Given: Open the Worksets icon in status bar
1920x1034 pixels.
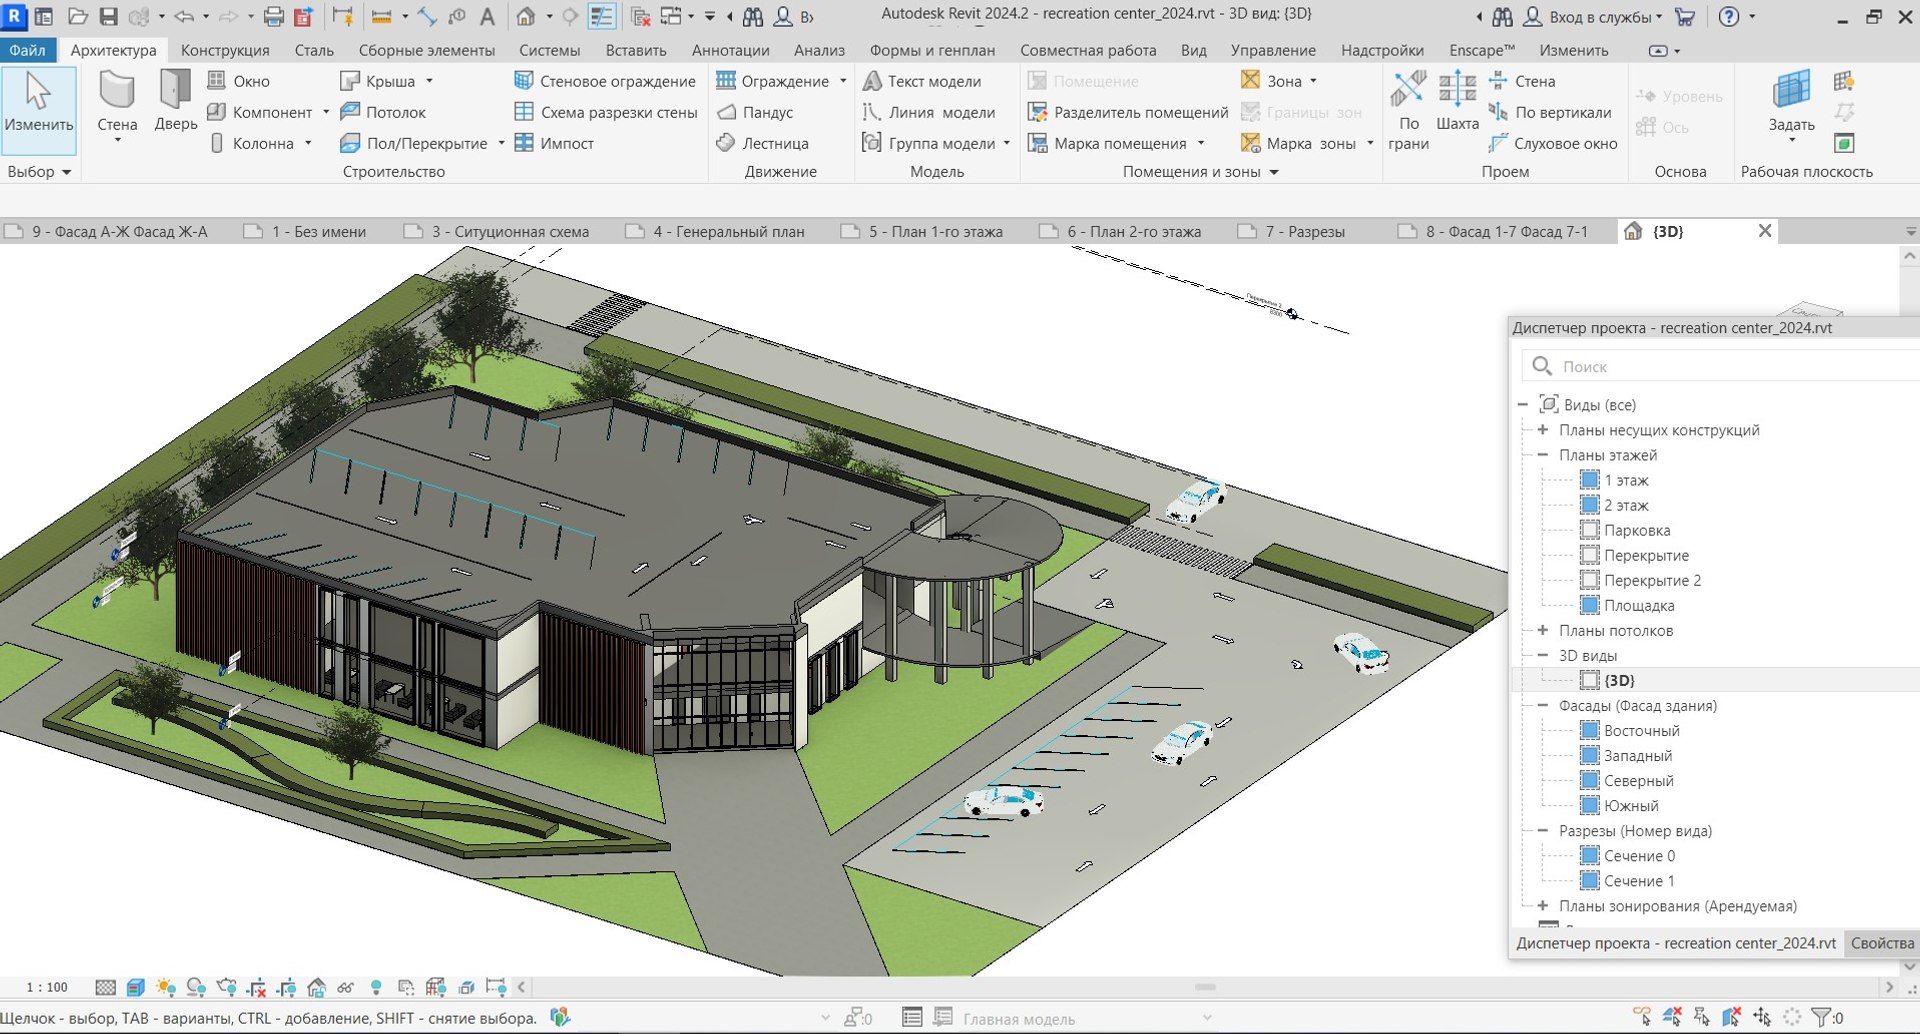Looking at the screenshot, I should tap(560, 1018).
